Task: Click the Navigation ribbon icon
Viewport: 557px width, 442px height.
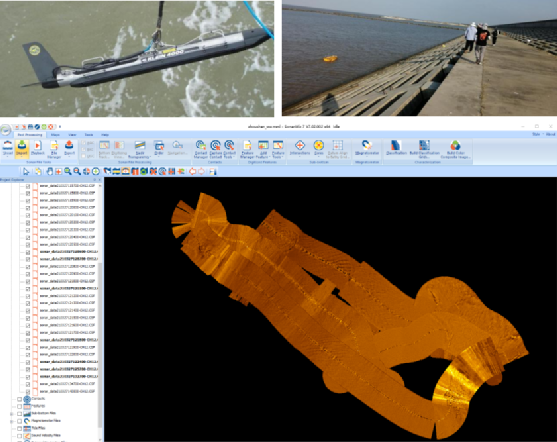Action: coord(177,148)
